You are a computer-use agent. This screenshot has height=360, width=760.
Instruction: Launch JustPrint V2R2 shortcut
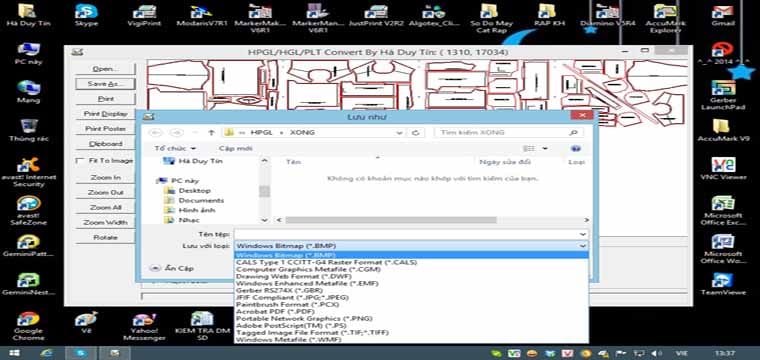tap(376, 15)
